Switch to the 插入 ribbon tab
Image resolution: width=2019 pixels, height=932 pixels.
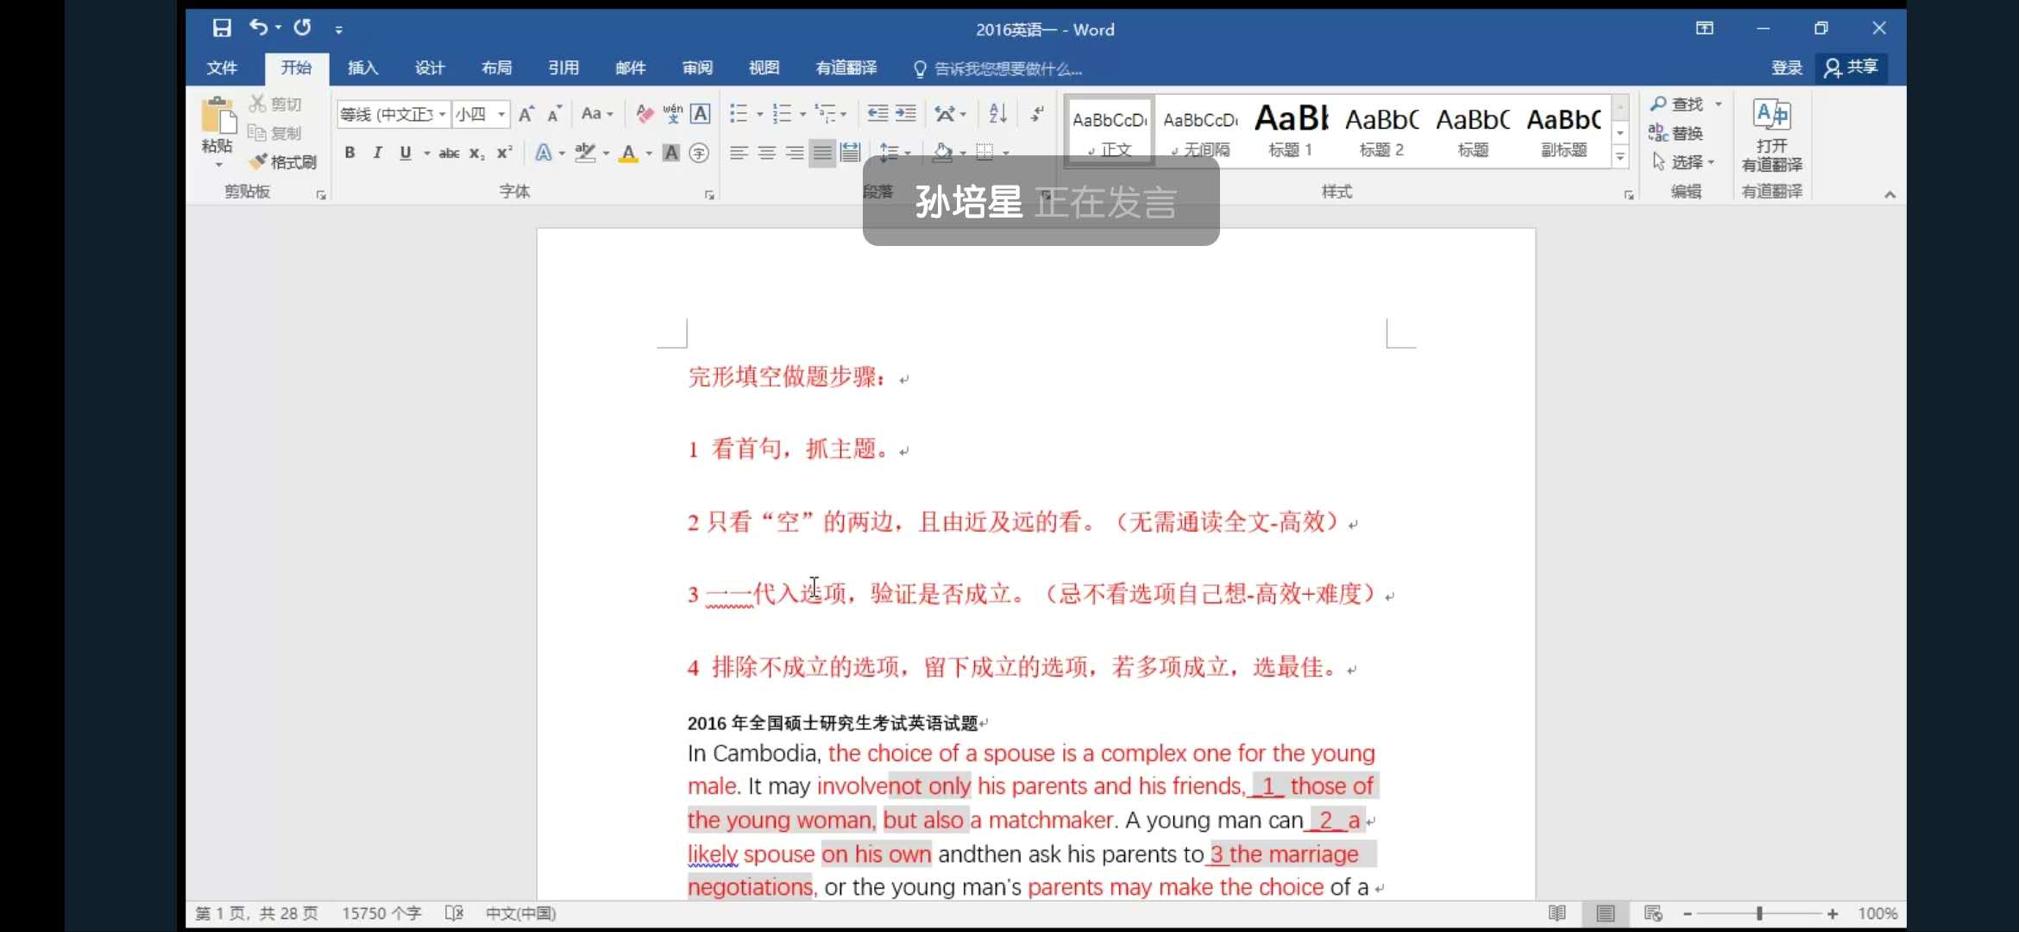(362, 68)
